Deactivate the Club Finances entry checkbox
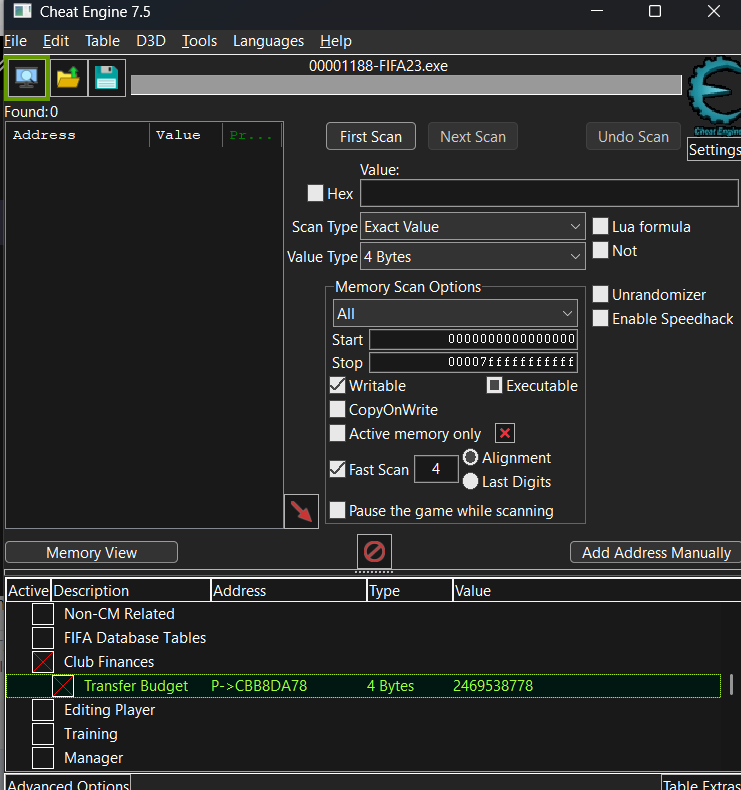This screenshot has width=741, height=790. (x=43, y=662)
